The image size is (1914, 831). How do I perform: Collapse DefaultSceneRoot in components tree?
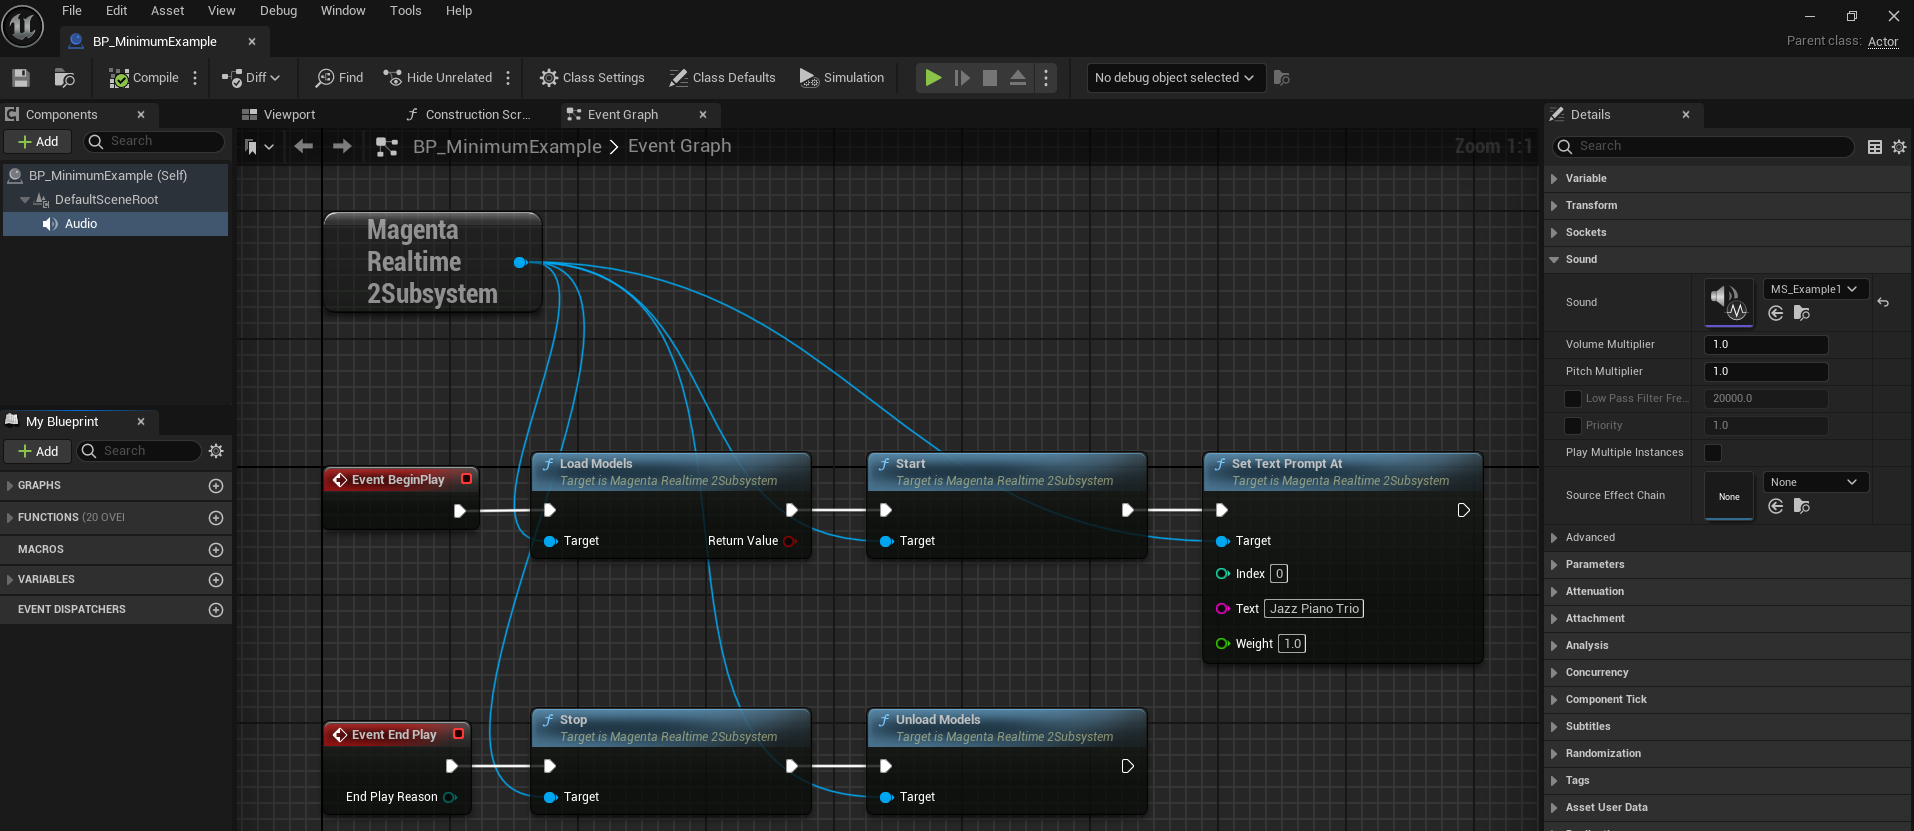coord(25,200)
